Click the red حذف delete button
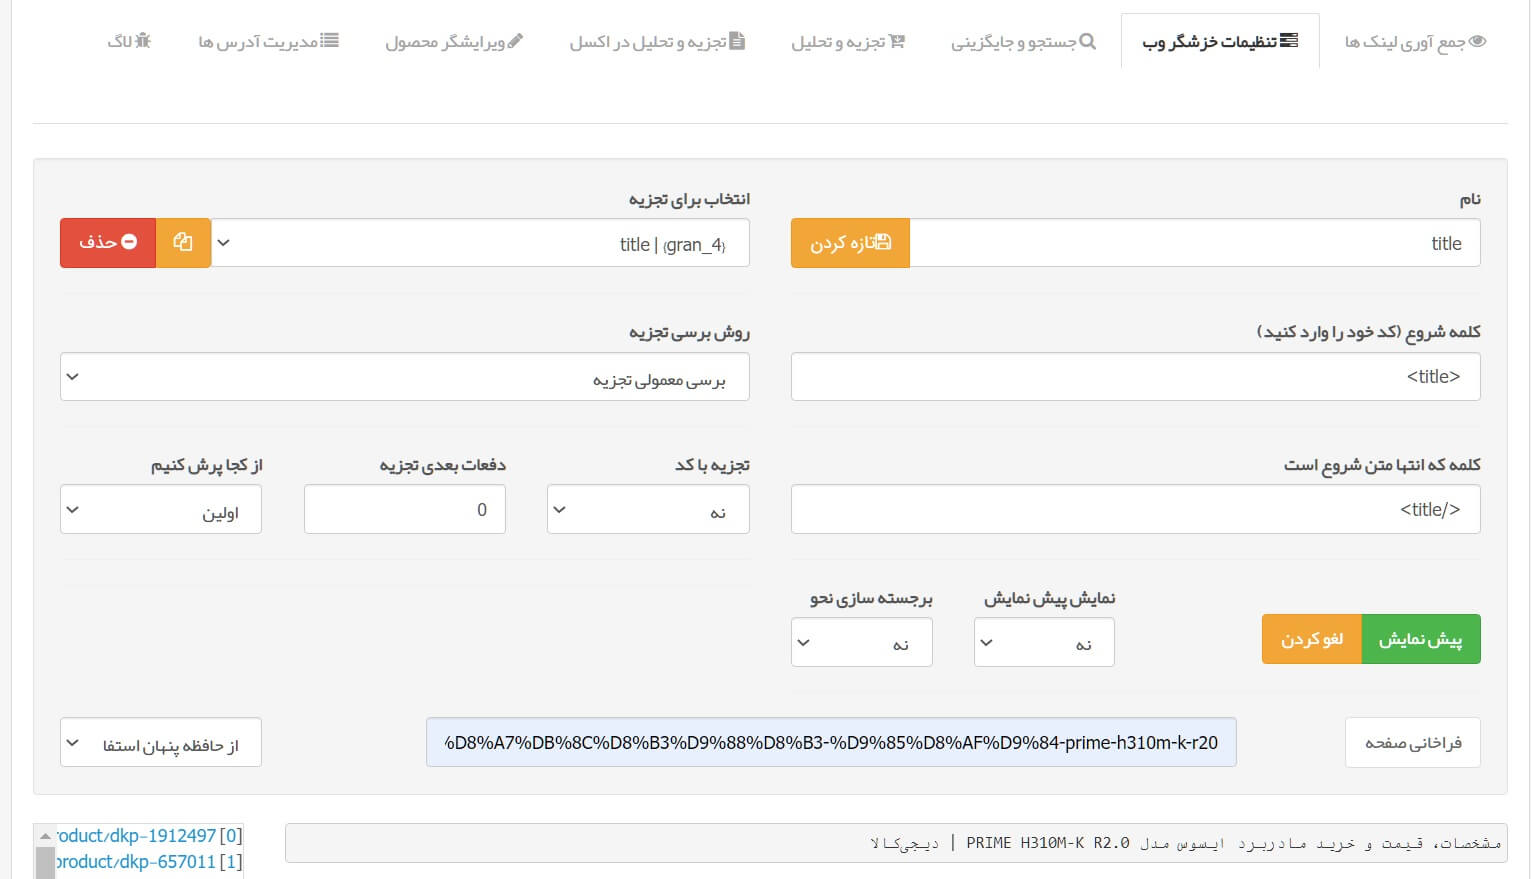Image resolution: width=1531 pixels, height=879 pixels. (x=108, y=243)
